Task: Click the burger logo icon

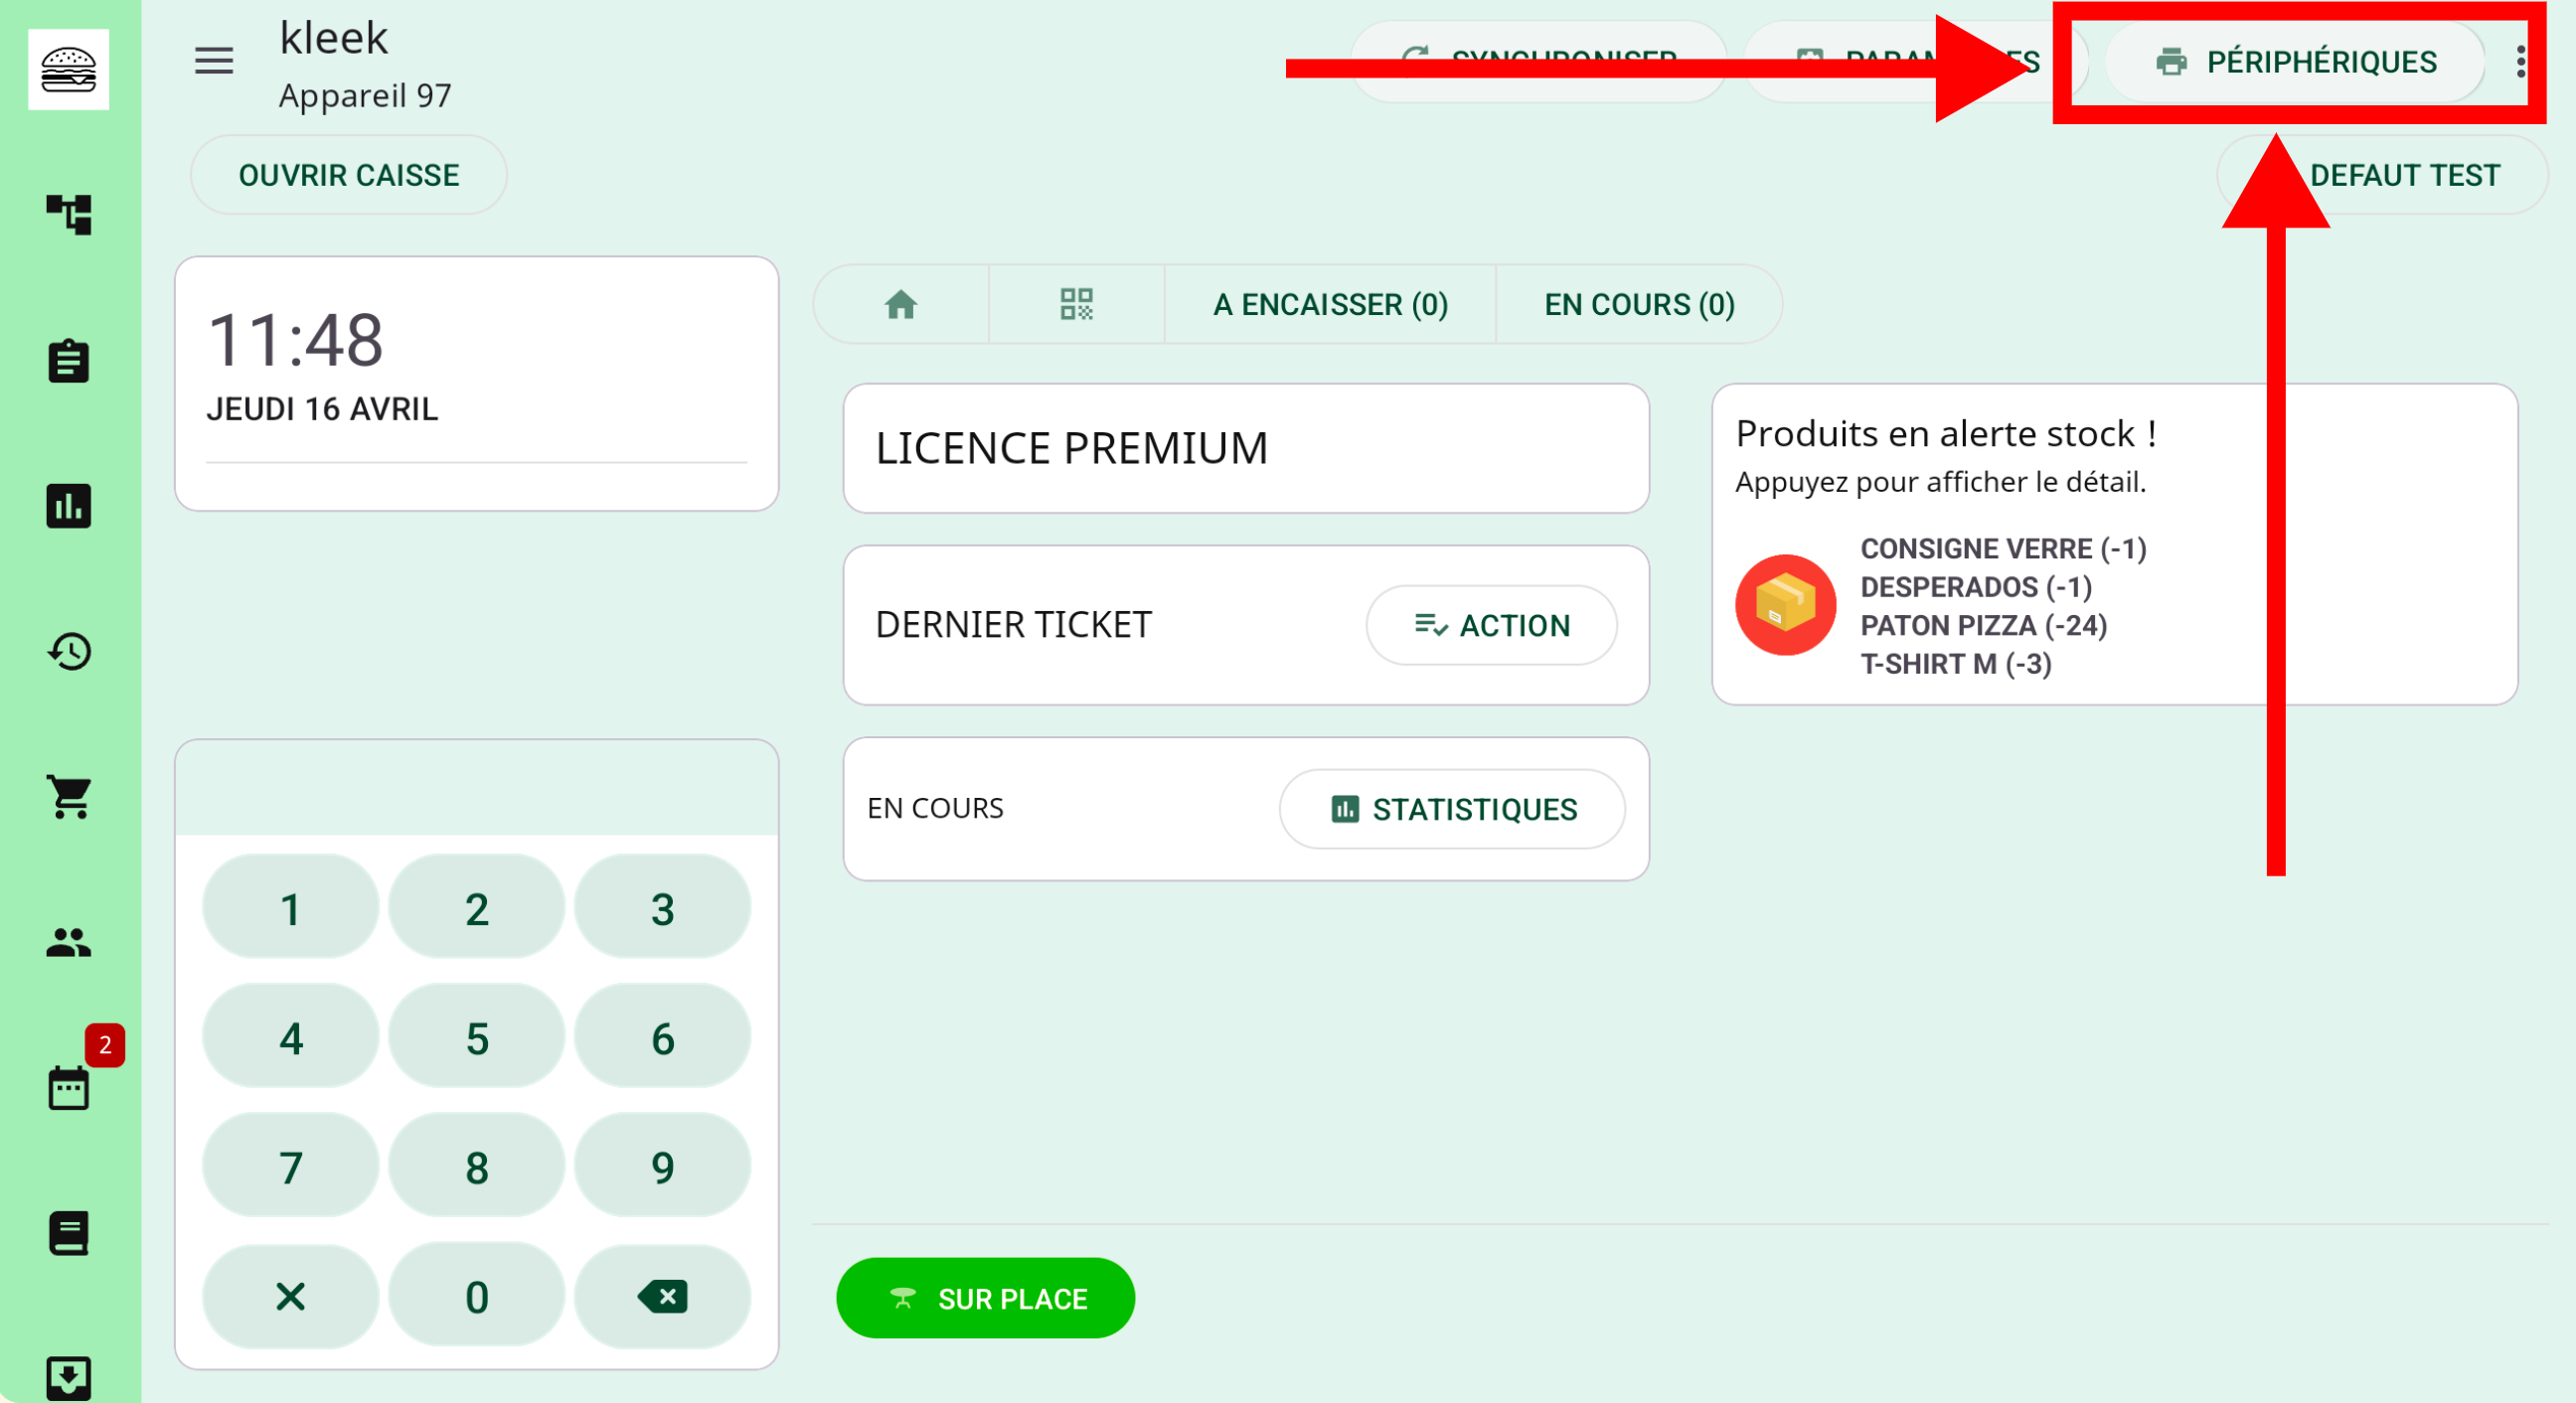Action: (68, 69)
